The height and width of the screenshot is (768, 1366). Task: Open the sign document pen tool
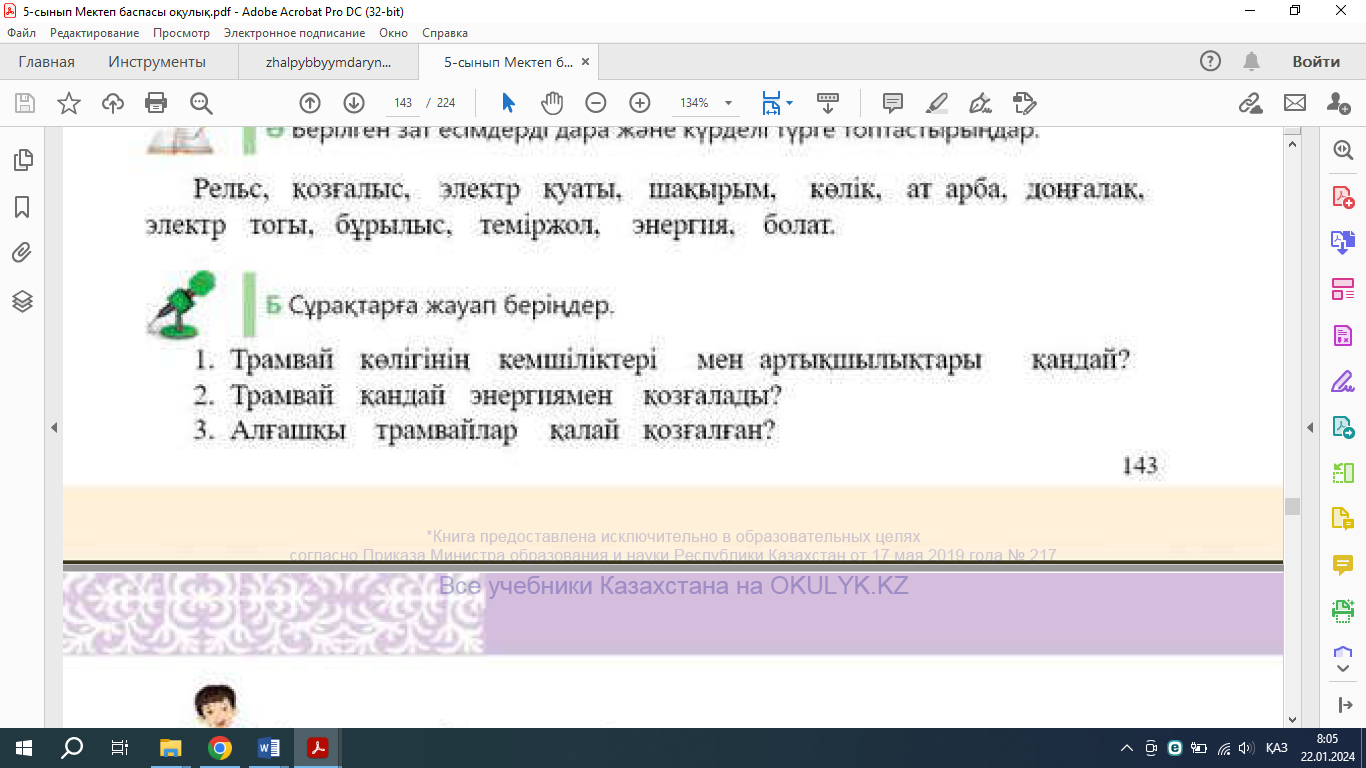pos(981,103)
